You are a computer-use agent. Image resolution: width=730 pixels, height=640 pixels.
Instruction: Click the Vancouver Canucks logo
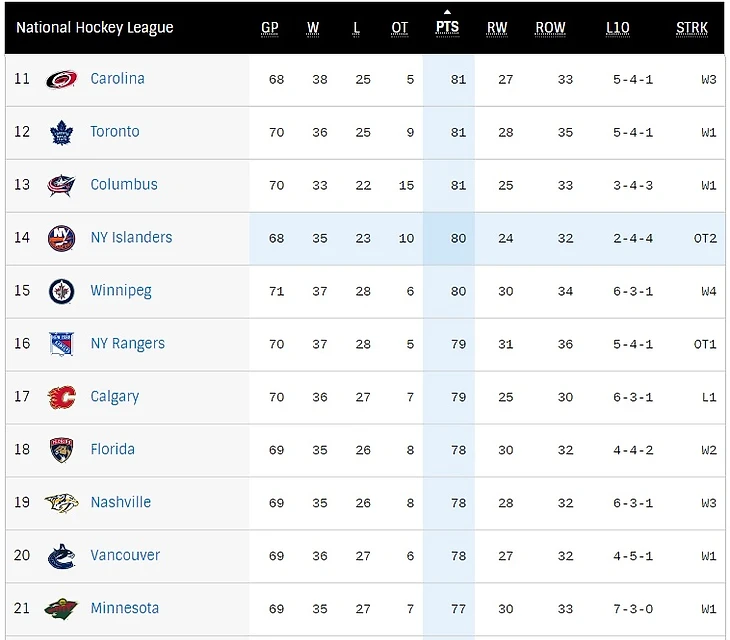61,556
